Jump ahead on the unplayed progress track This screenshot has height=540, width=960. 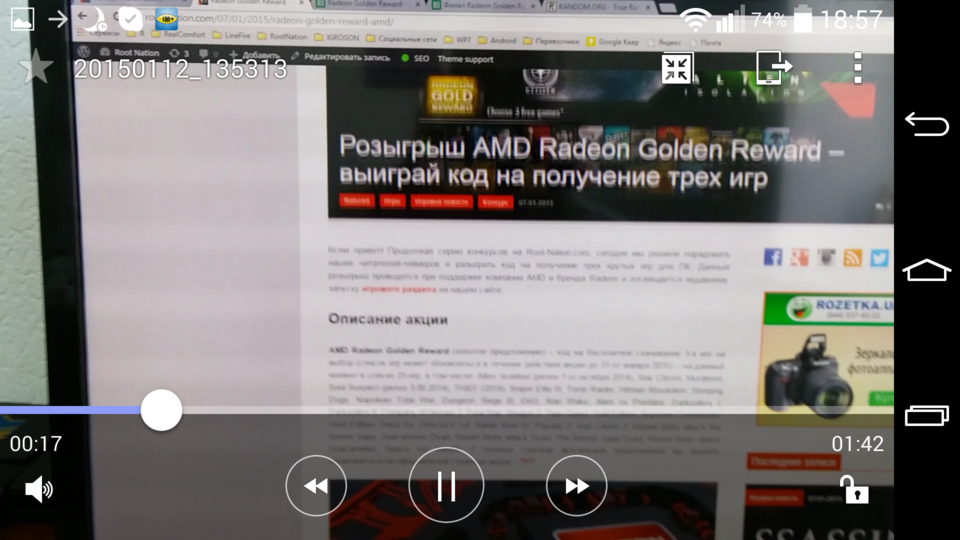point(538,410)
